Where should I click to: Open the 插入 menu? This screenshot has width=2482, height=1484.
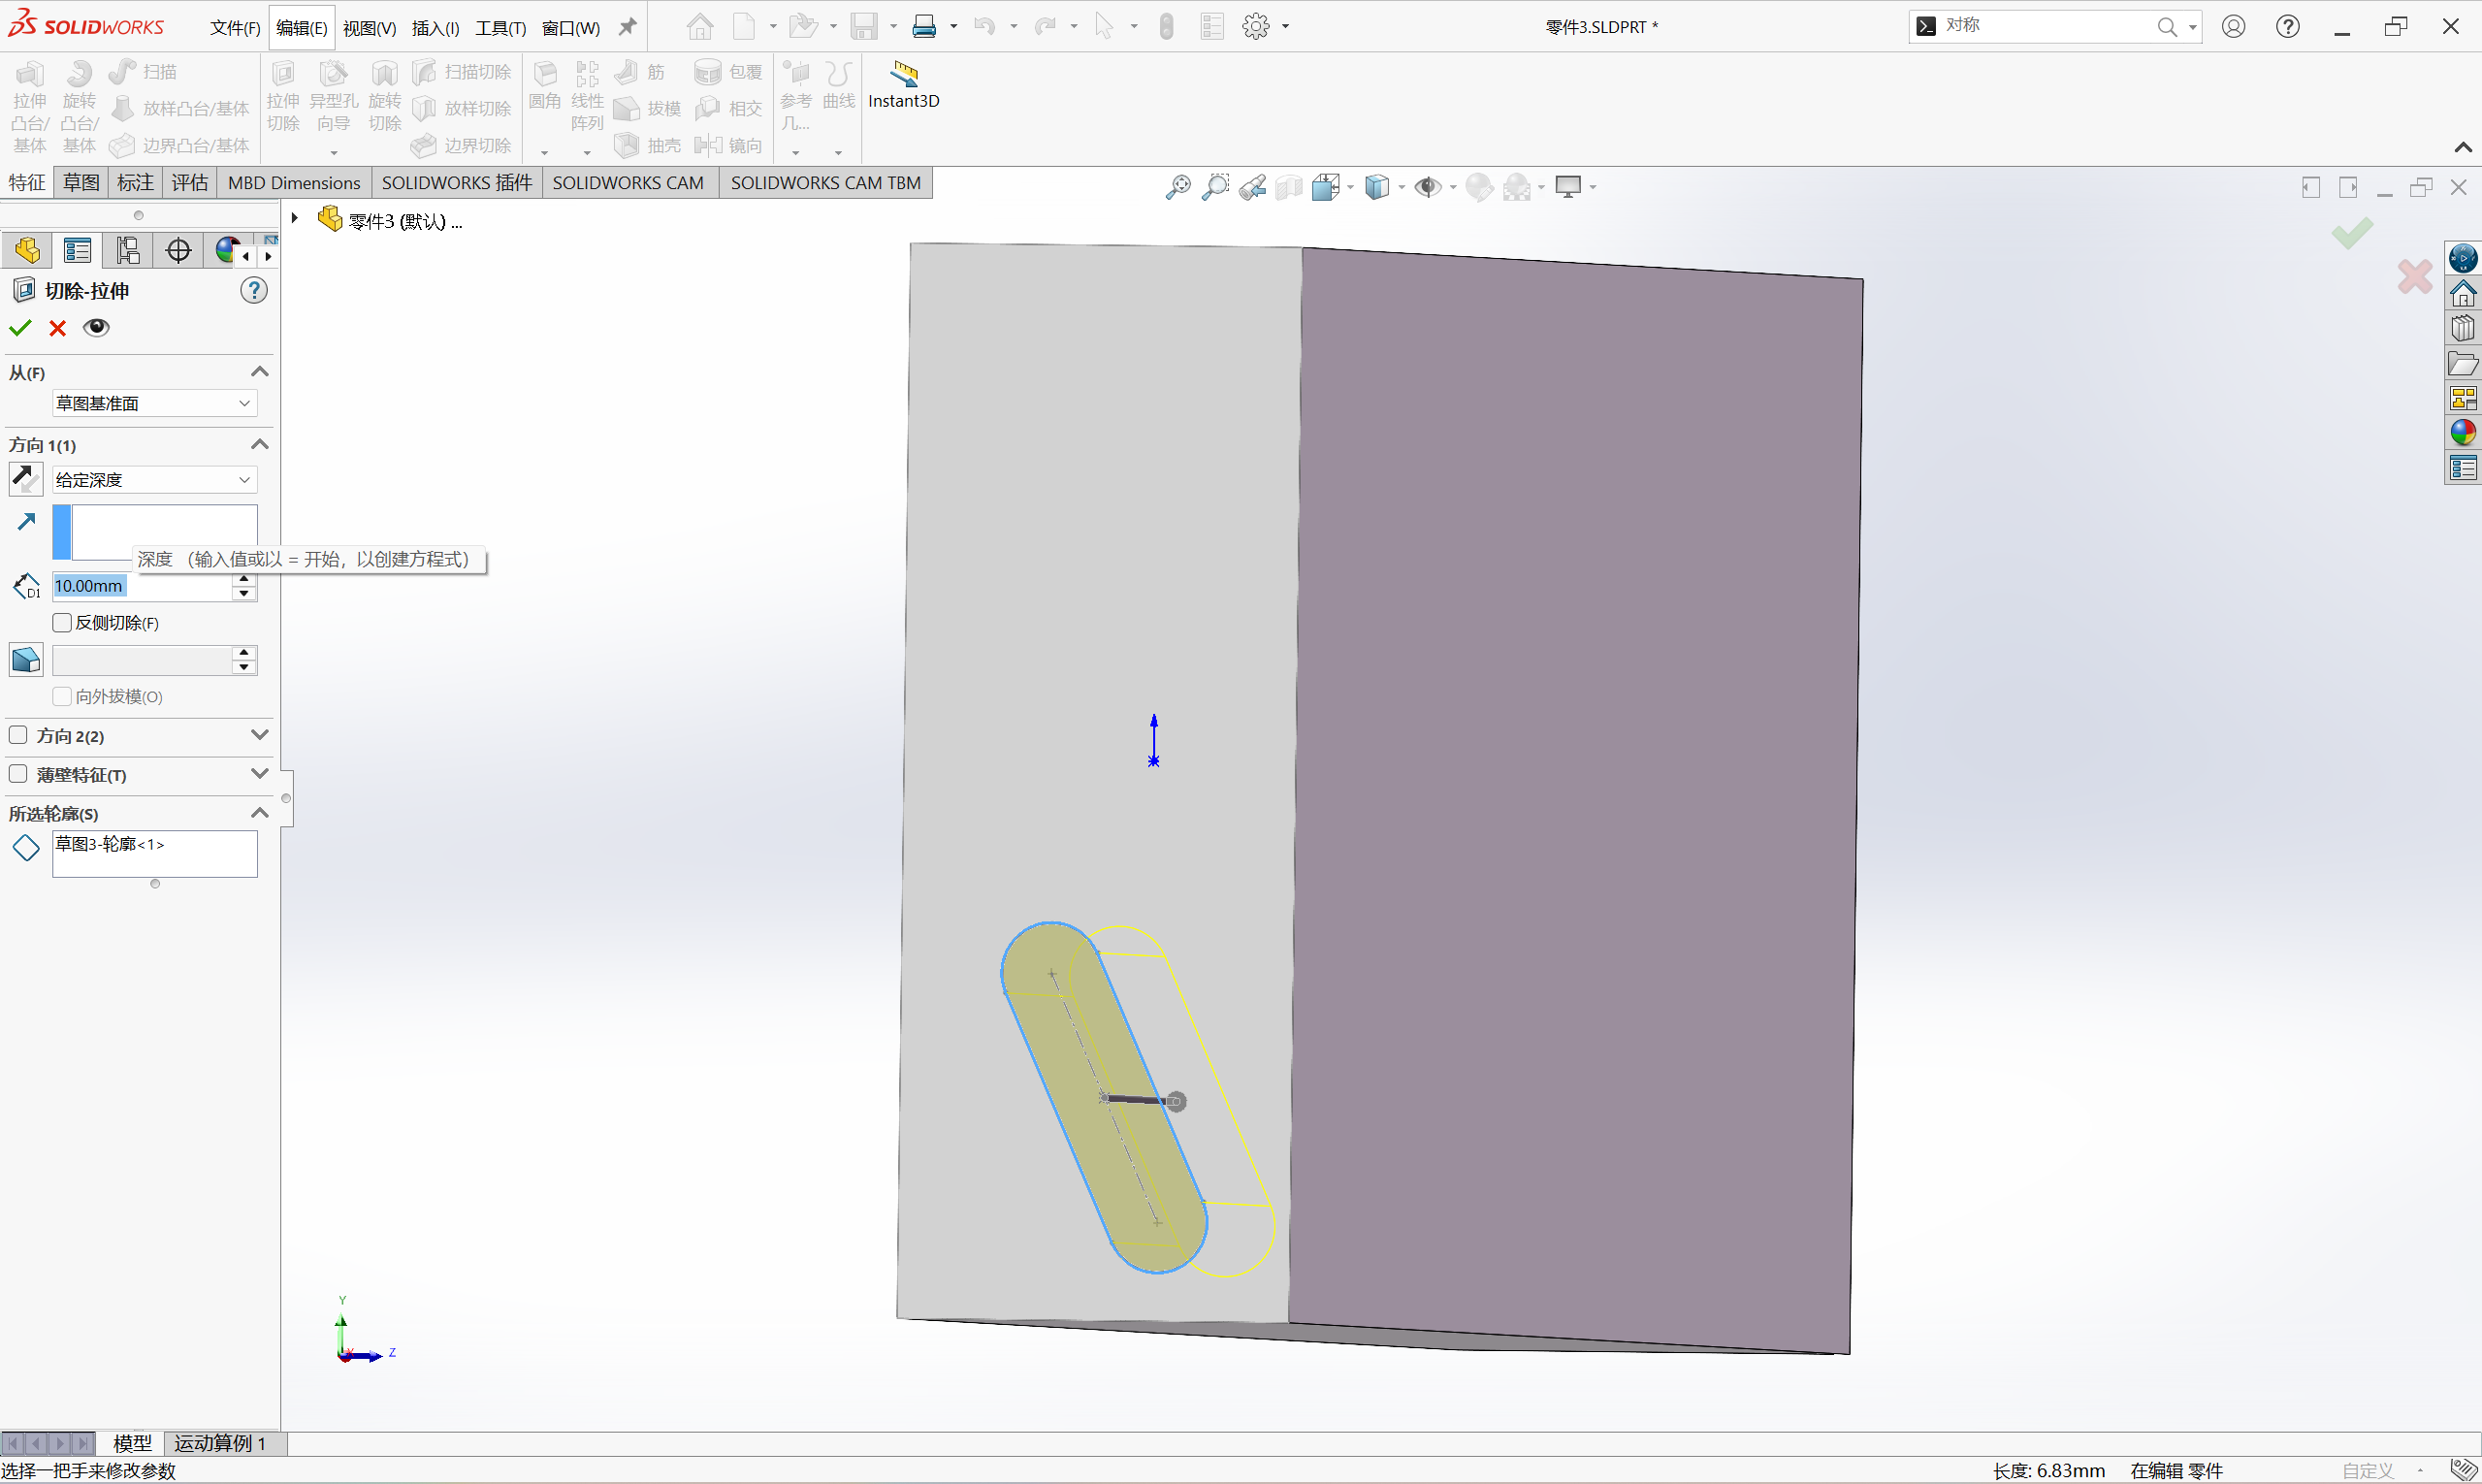point(435,28)
